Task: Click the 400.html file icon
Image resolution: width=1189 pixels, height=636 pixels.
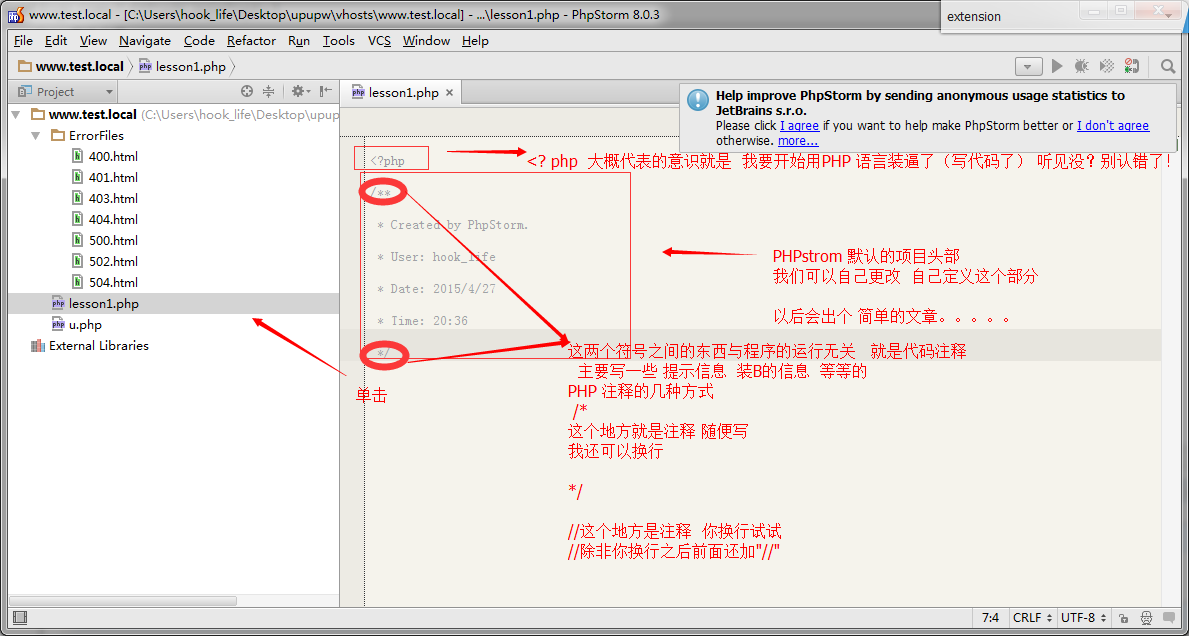Action: 77,156
